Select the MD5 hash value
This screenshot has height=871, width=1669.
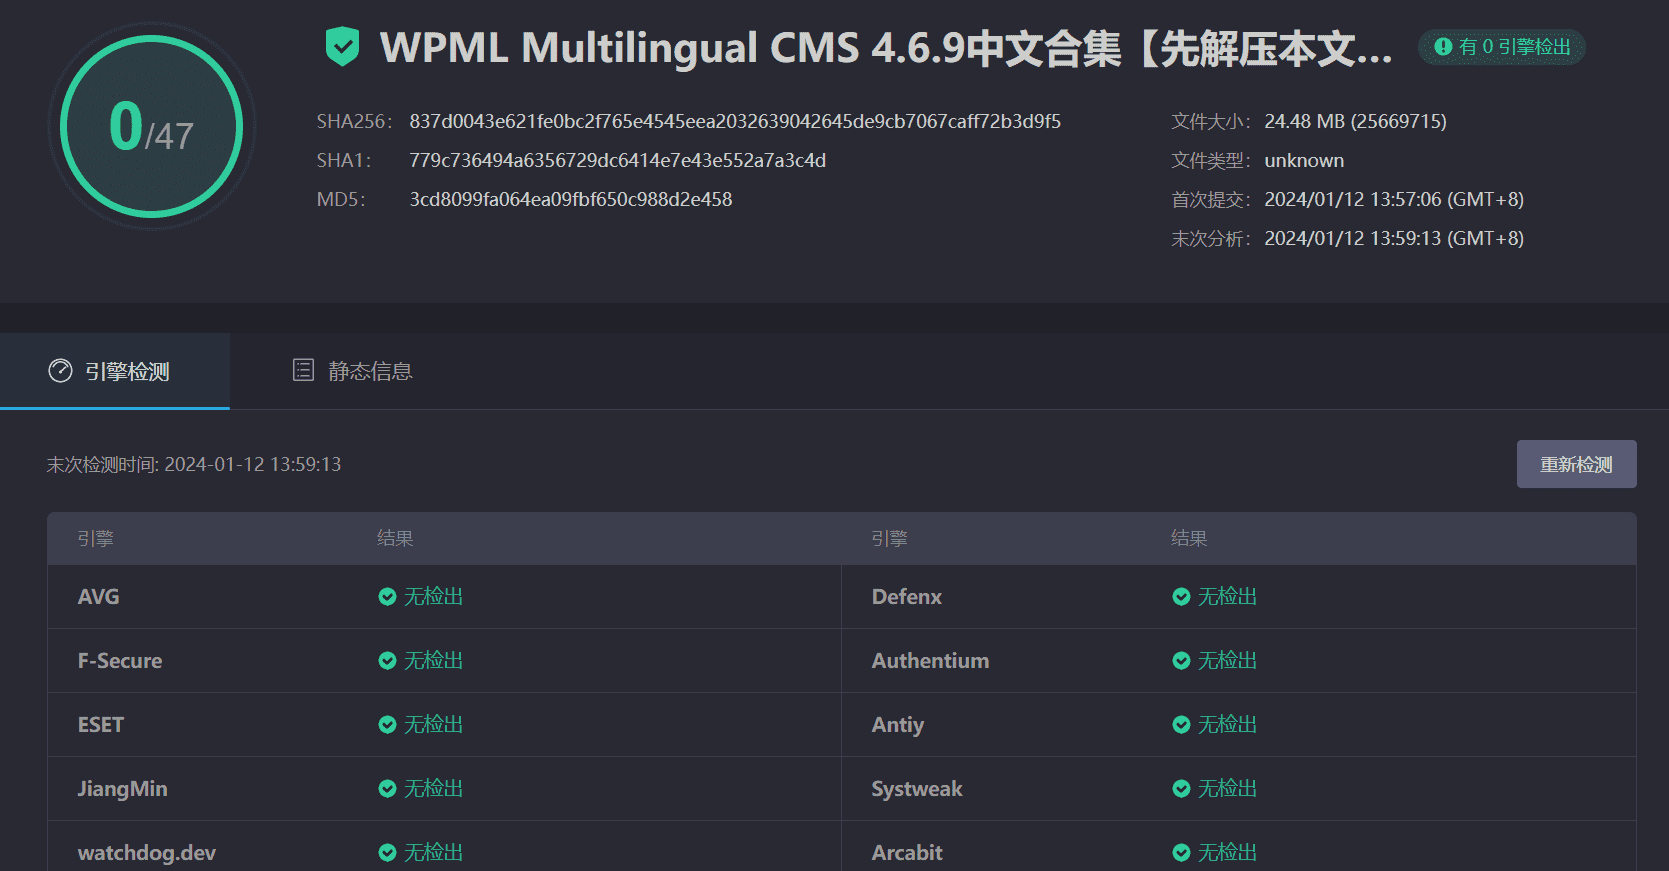point(571,200)
